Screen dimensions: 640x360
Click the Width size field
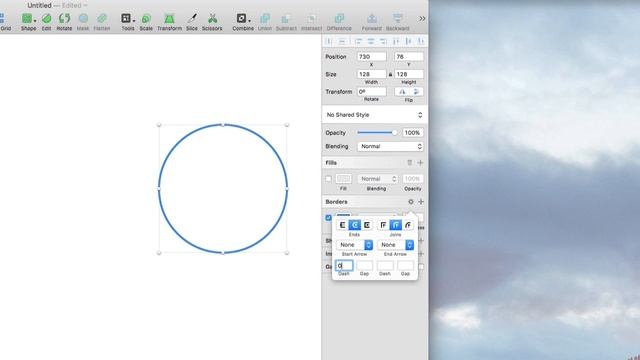coord(371,74)
